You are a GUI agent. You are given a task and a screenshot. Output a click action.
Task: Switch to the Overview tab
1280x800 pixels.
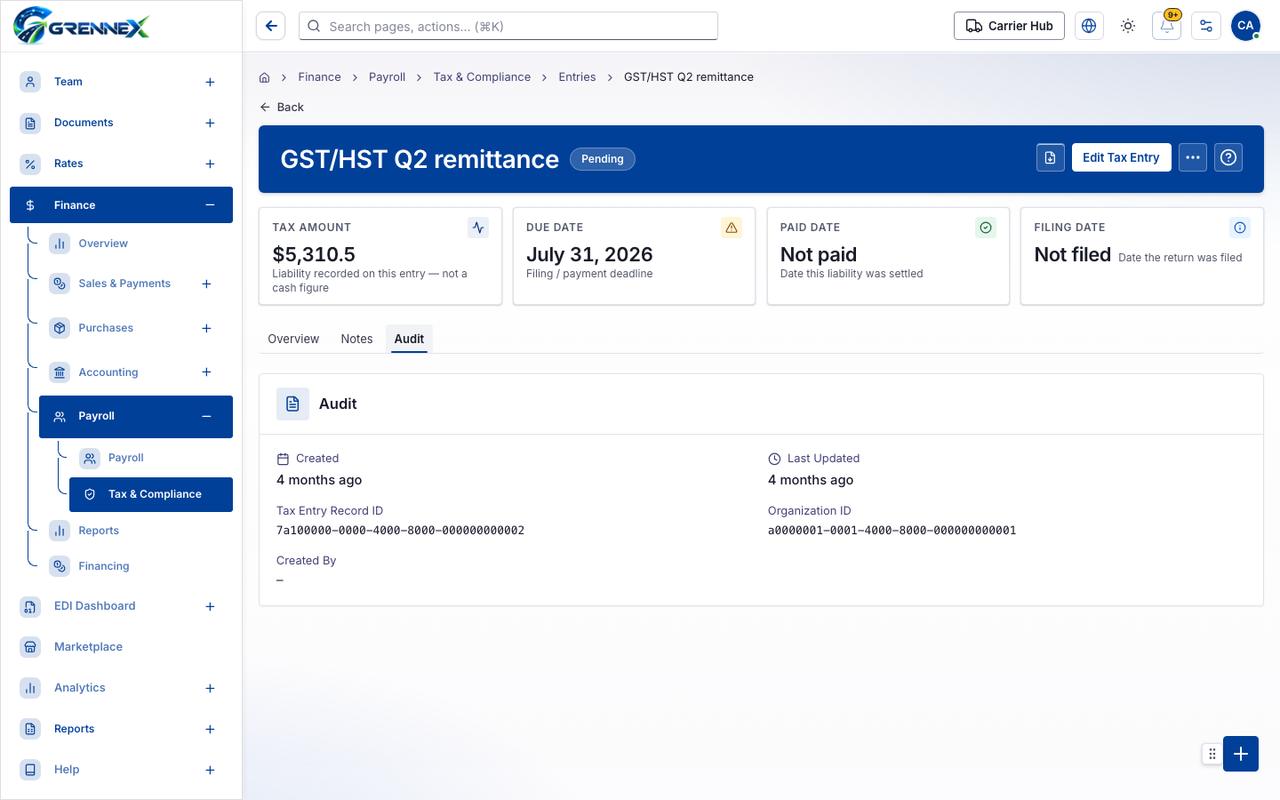tap(293, 339)
